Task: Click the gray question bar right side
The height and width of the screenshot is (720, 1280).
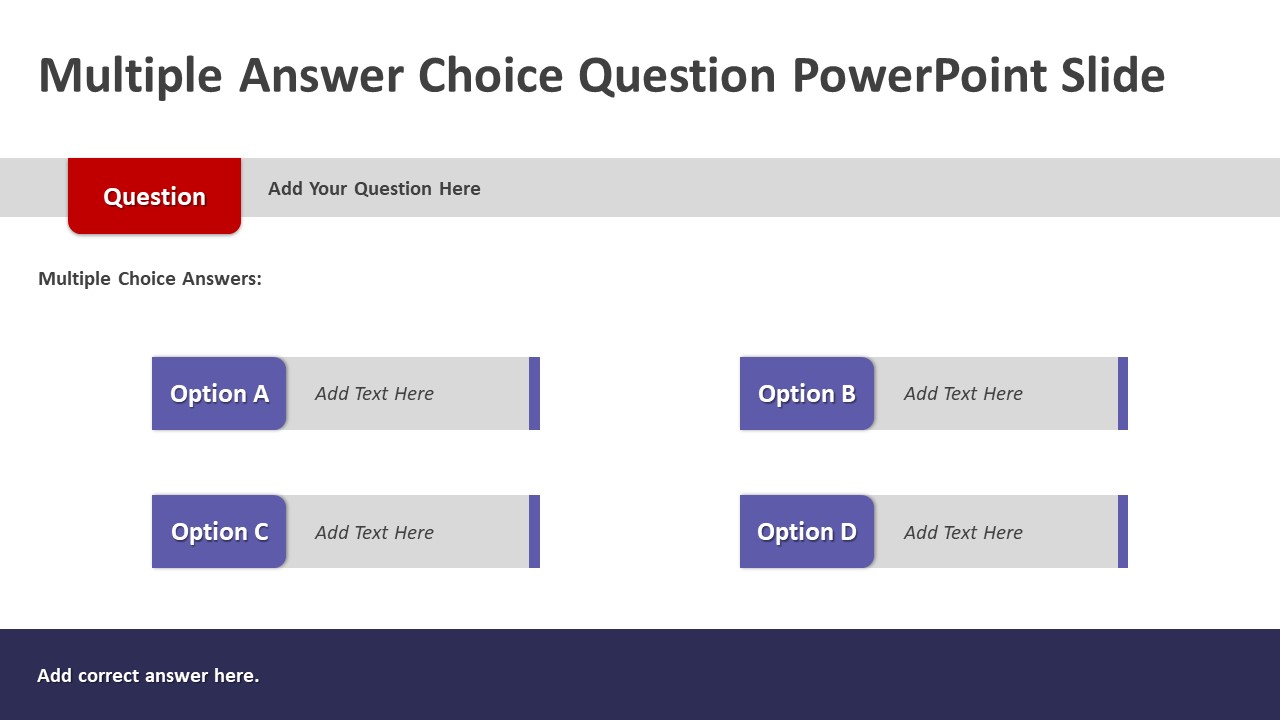Action: tap(880, 187)
